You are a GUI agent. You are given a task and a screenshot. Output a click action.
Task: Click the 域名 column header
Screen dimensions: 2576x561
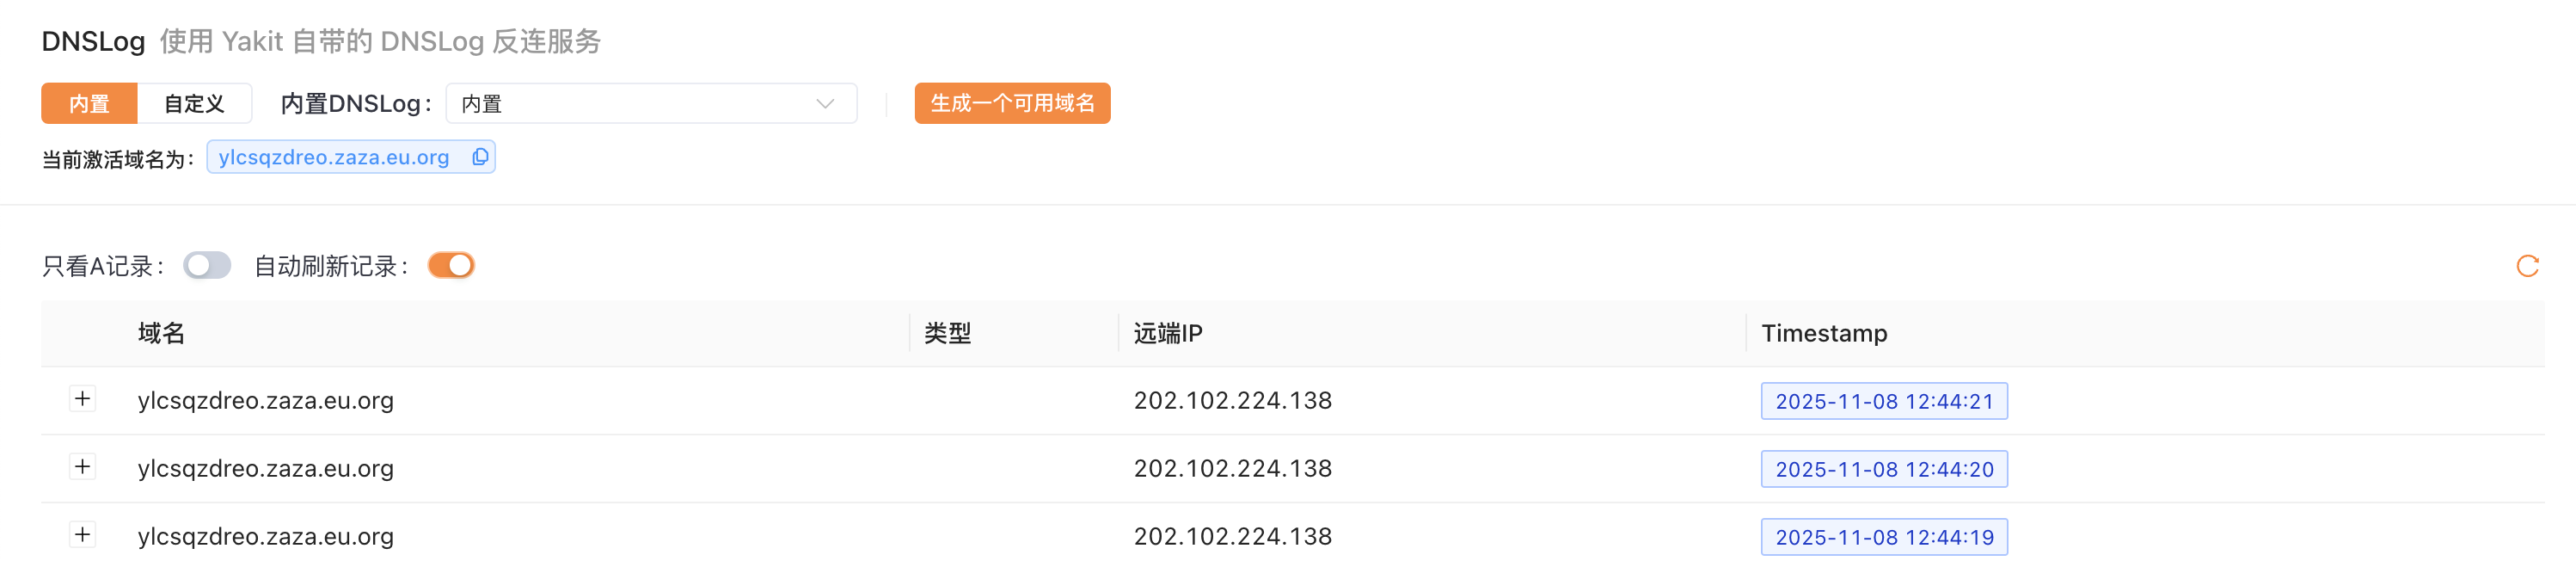[x=161, y=333]
